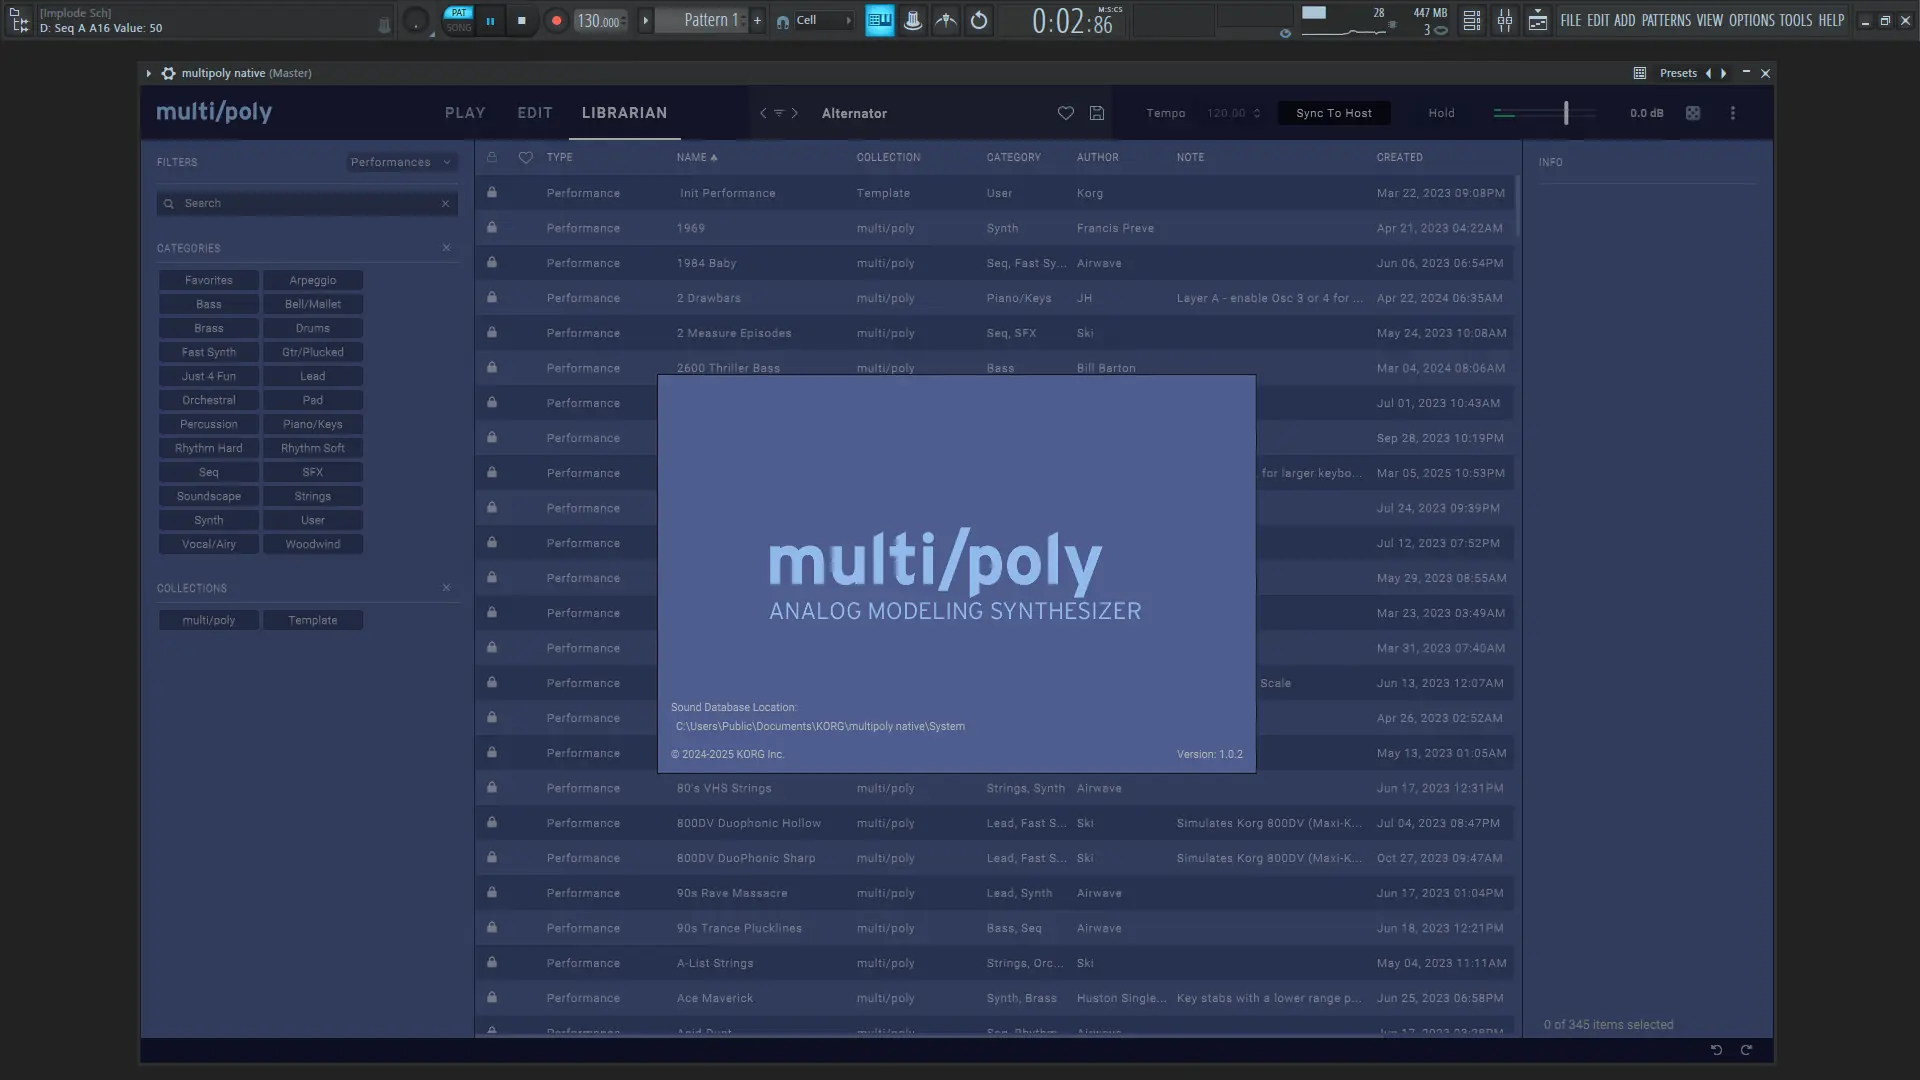Click the mixer icon in FL toolbar
Viewport: 1920px width, 1080px height.
(1504, 20)
